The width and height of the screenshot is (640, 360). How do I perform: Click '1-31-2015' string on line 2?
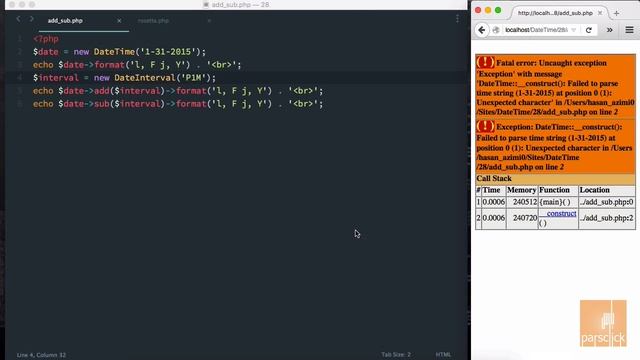pyautogui.click(x=168, y=52)
